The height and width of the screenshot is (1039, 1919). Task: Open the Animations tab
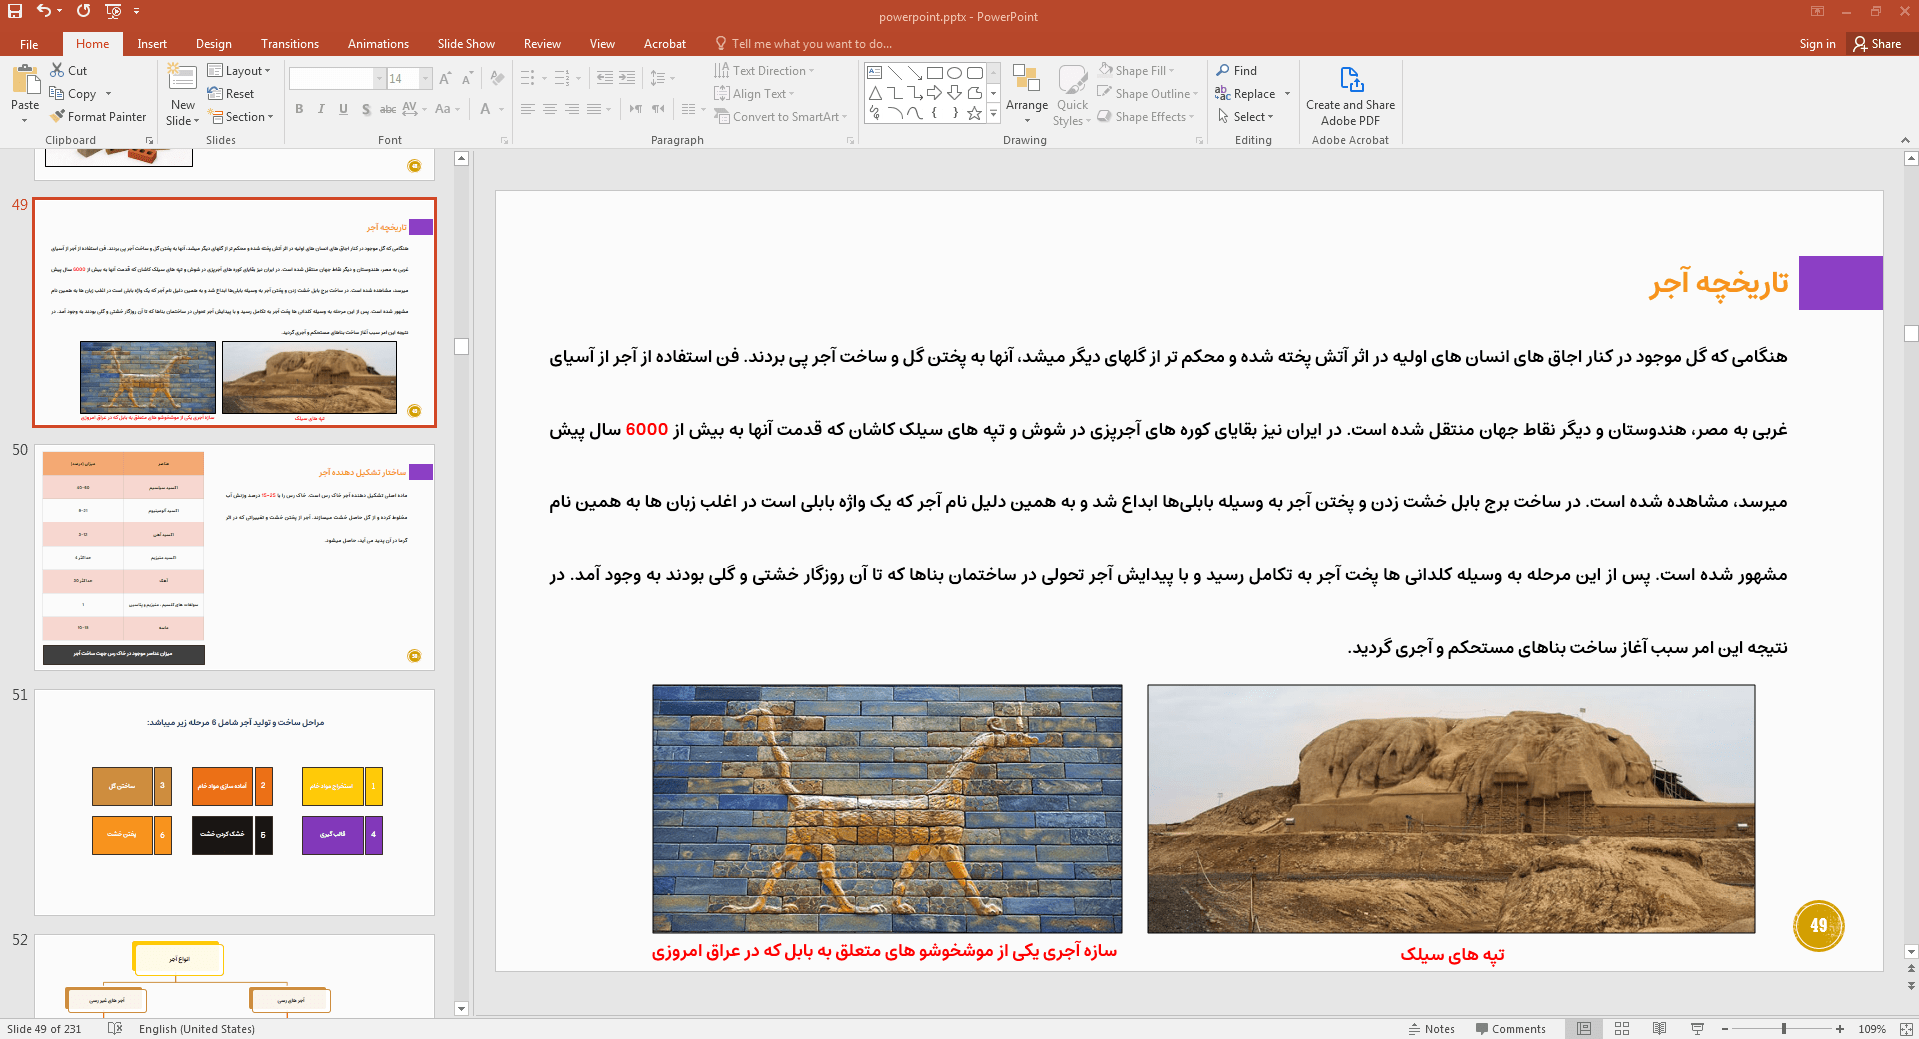[378, 44]
